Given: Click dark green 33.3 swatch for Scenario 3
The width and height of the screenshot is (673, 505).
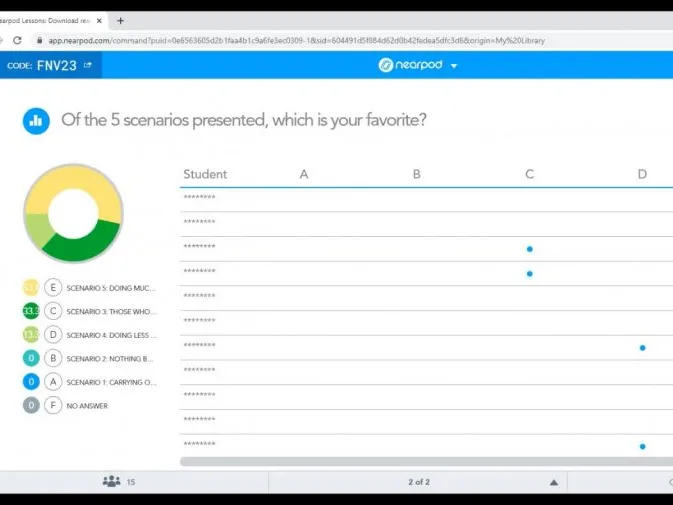Looking at the screenshot, I should click(x=31, y=311).
